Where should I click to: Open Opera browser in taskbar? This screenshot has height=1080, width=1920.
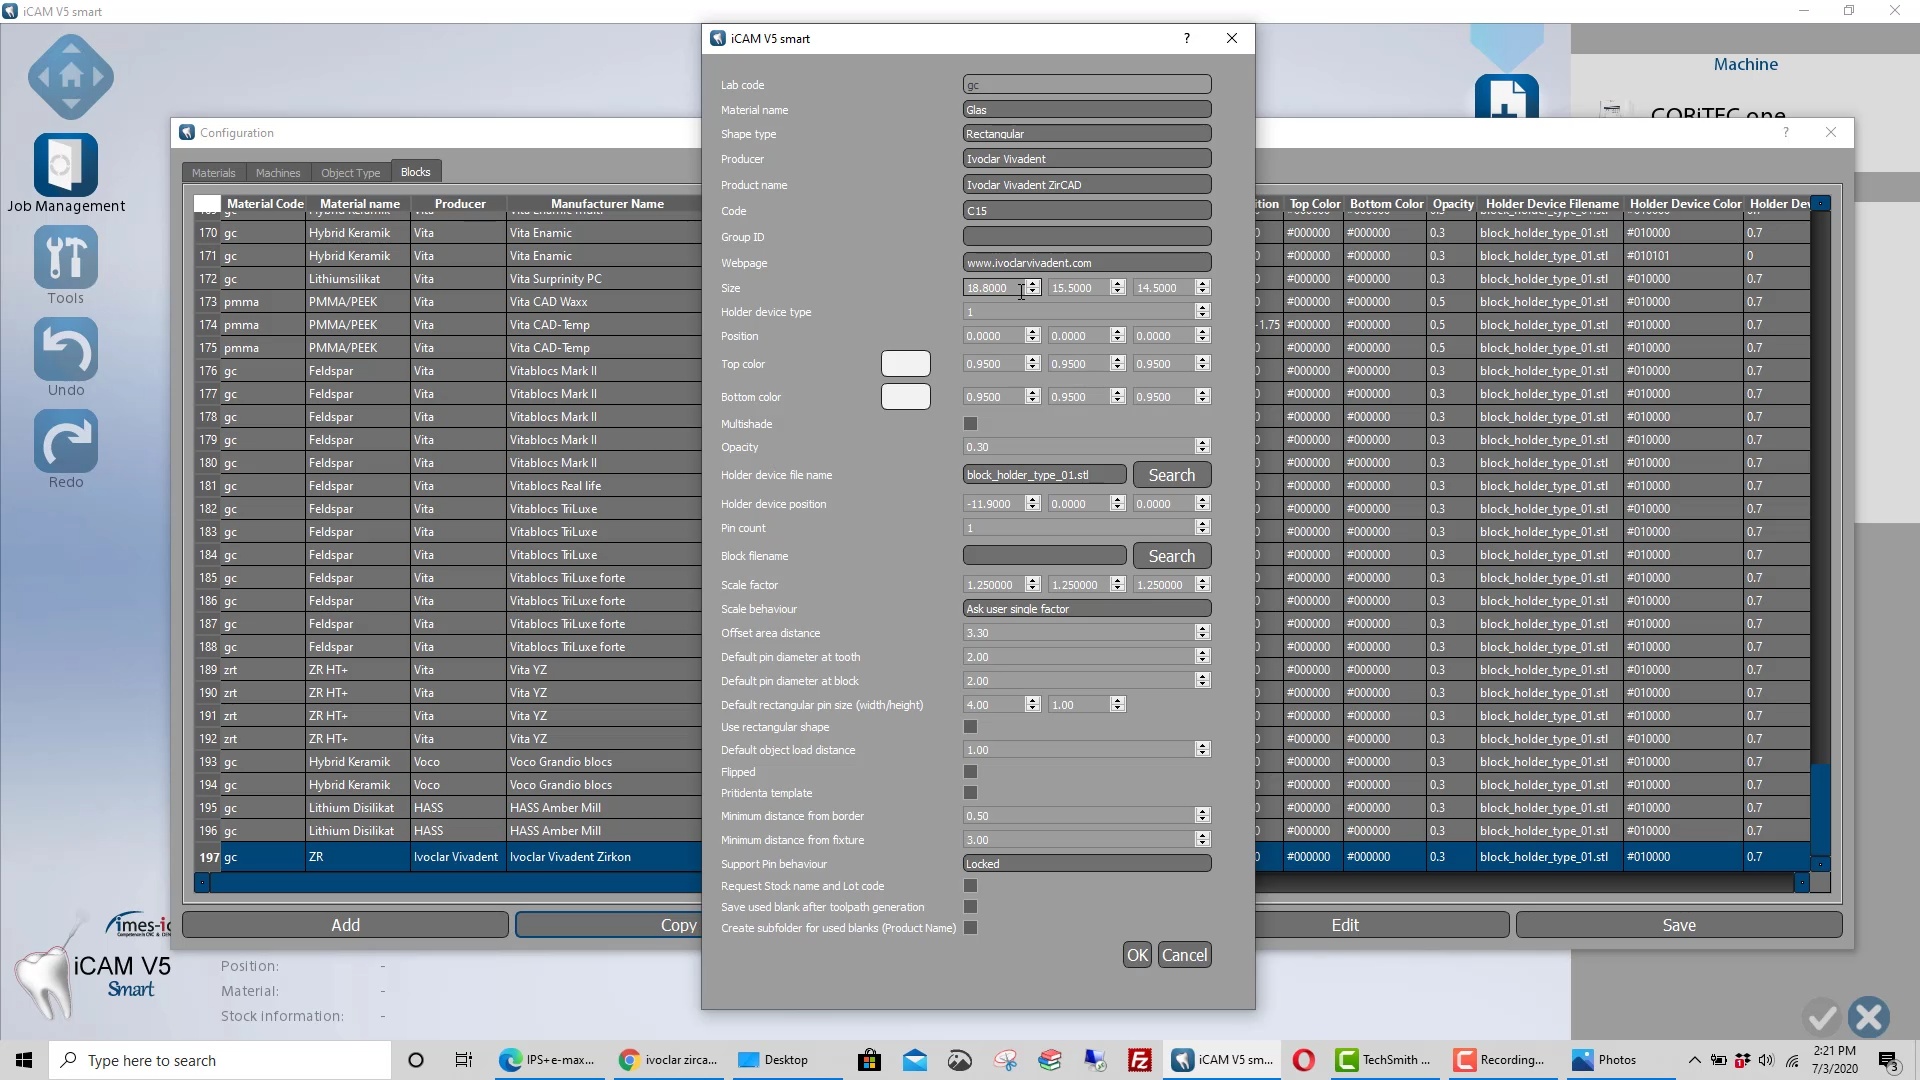pyautogui.click(x=1303, y=1060)
